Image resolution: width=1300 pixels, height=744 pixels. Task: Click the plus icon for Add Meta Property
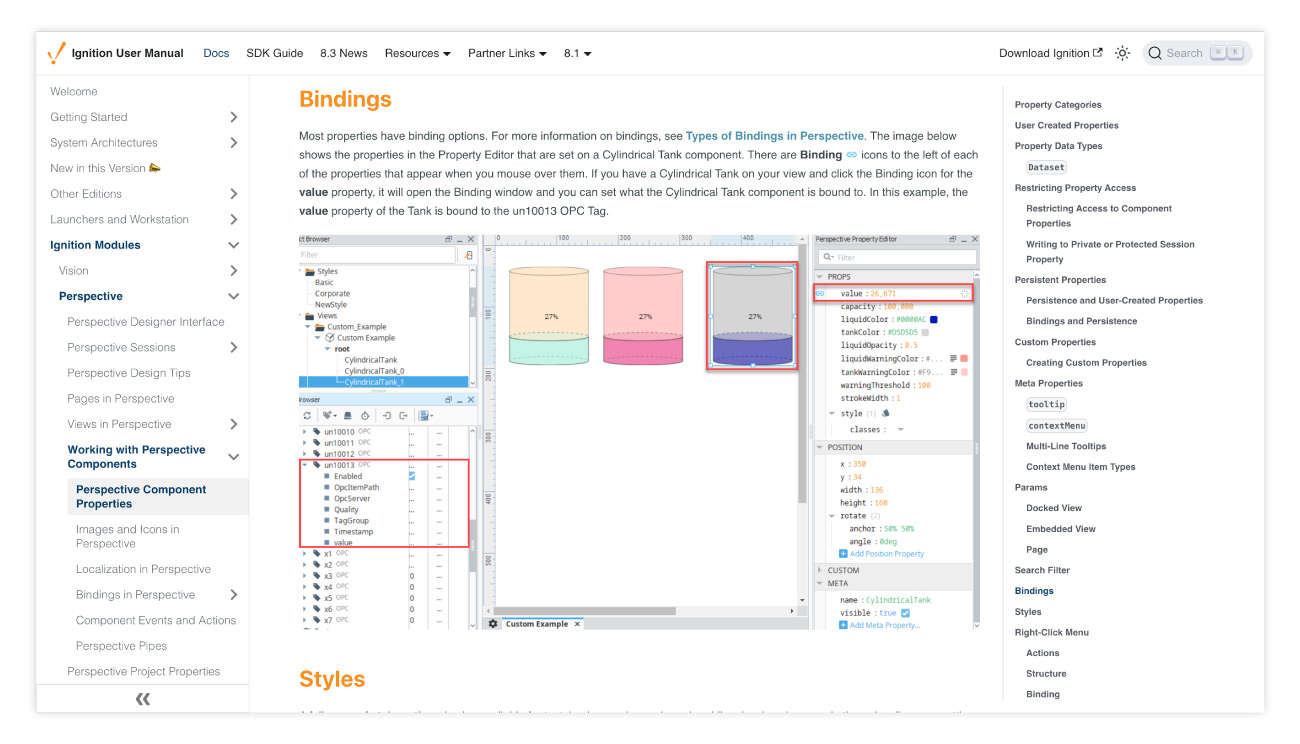[x=843, y=625]
